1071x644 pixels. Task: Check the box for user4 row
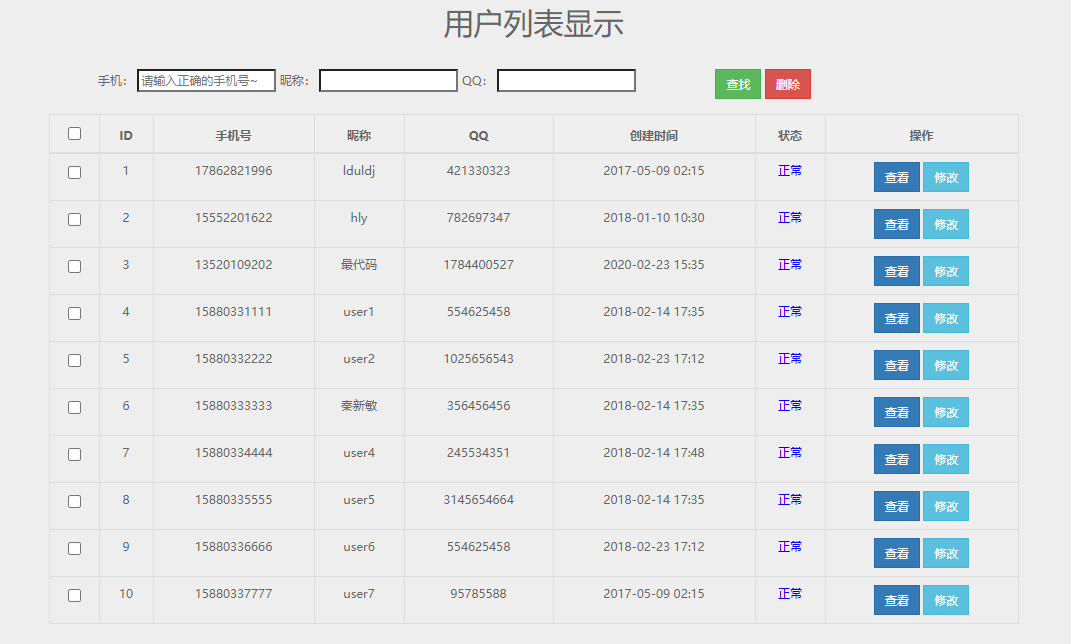[74, 455]
